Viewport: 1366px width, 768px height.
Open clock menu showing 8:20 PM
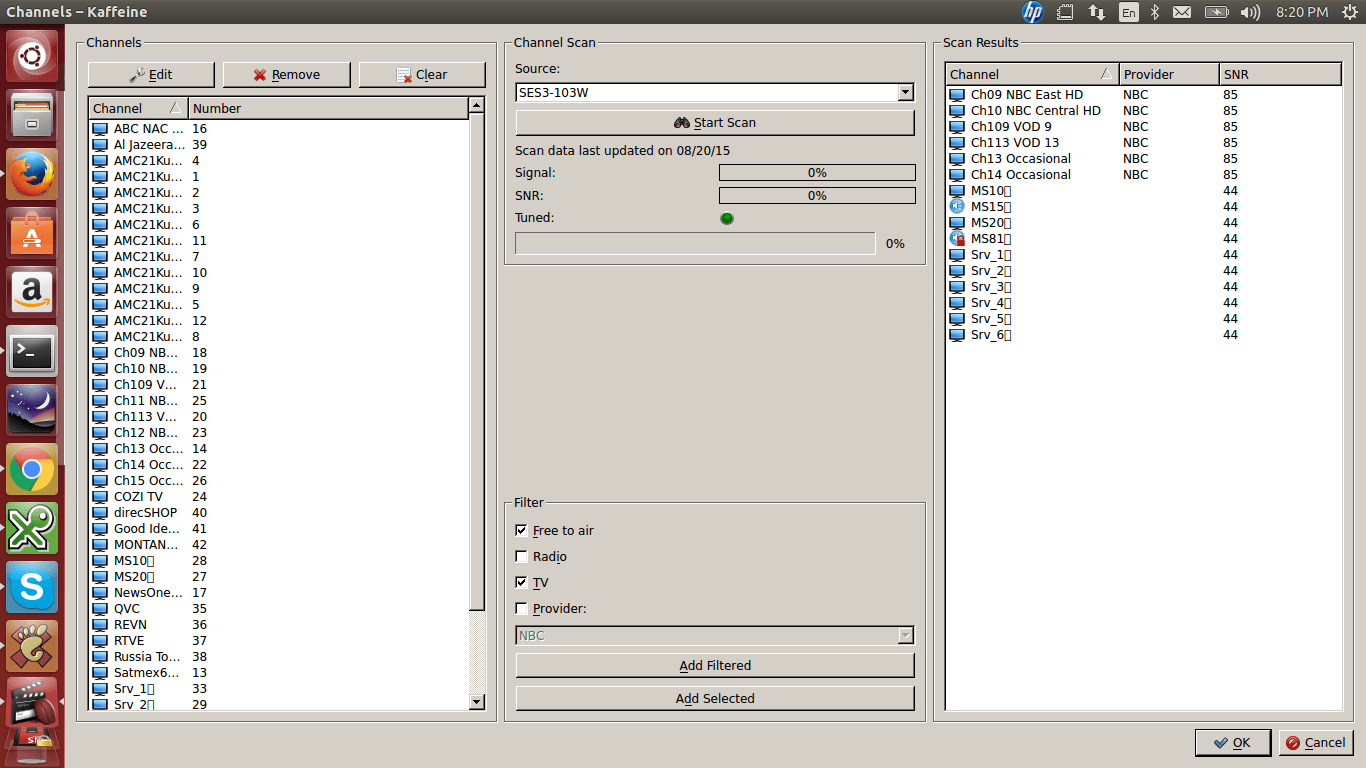pos(1302,12)
